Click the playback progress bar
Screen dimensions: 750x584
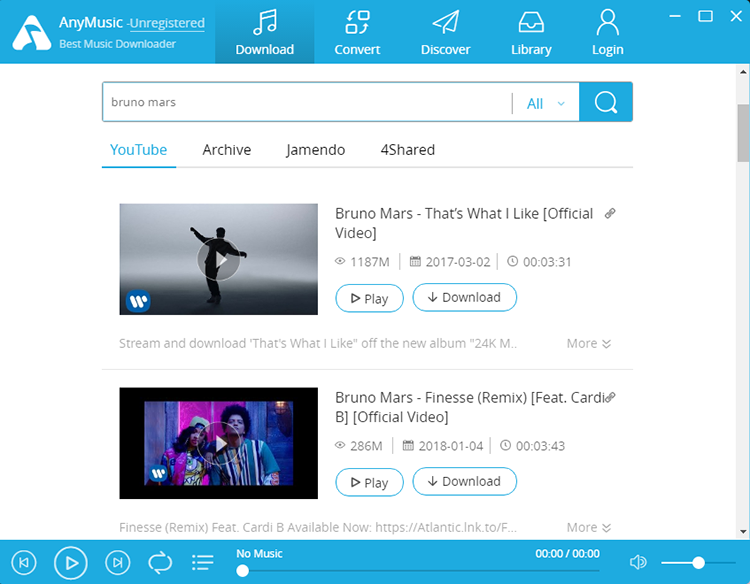[x=419, y=571]
